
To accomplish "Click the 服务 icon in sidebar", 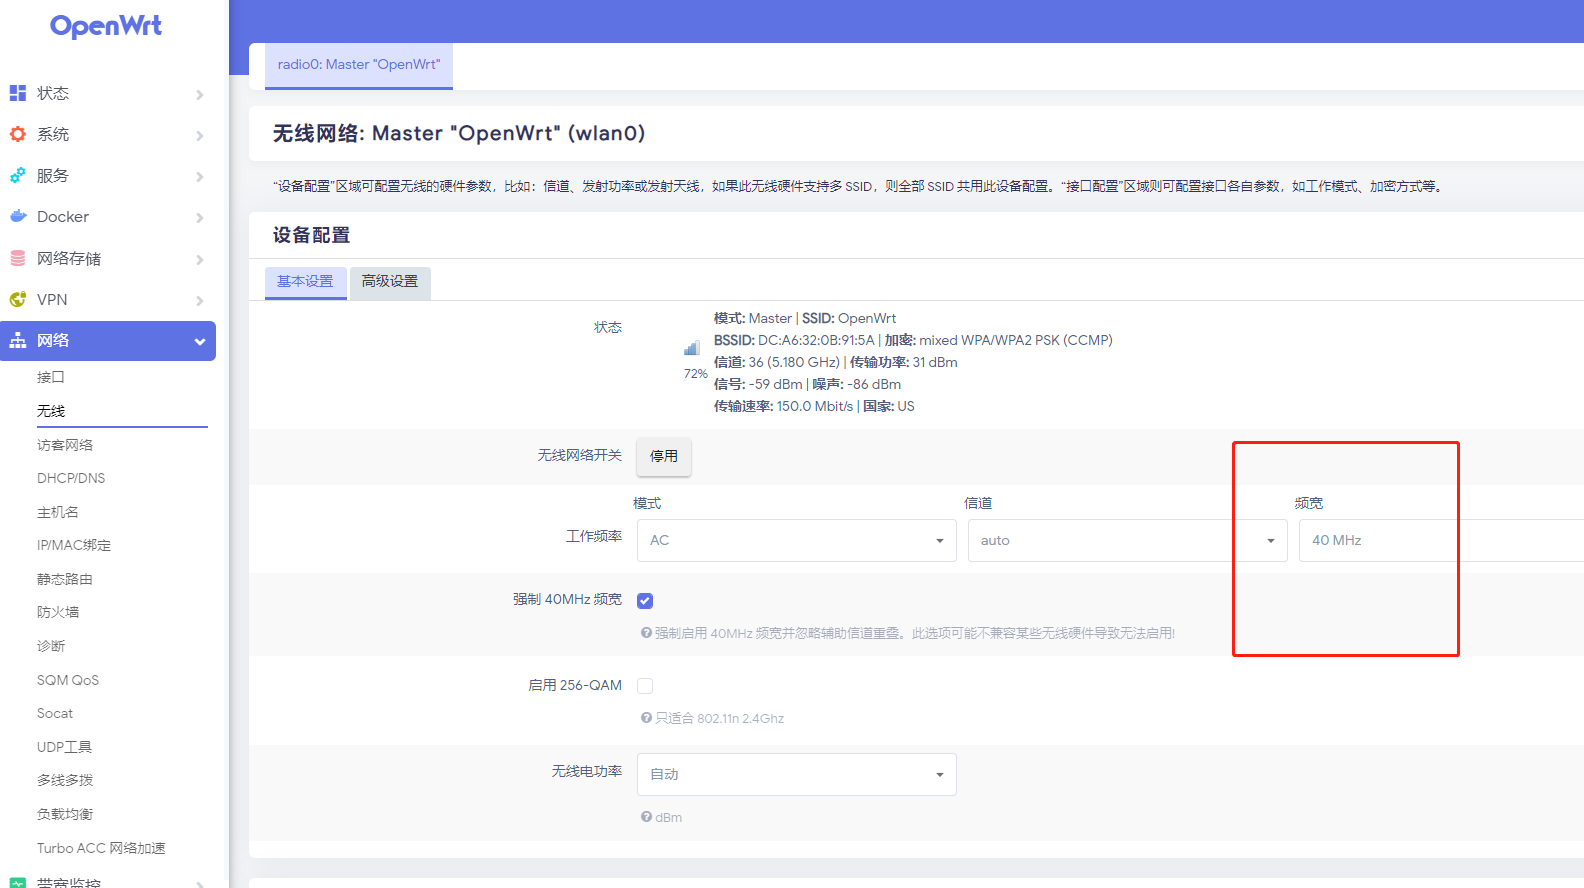I will (18, 175).
